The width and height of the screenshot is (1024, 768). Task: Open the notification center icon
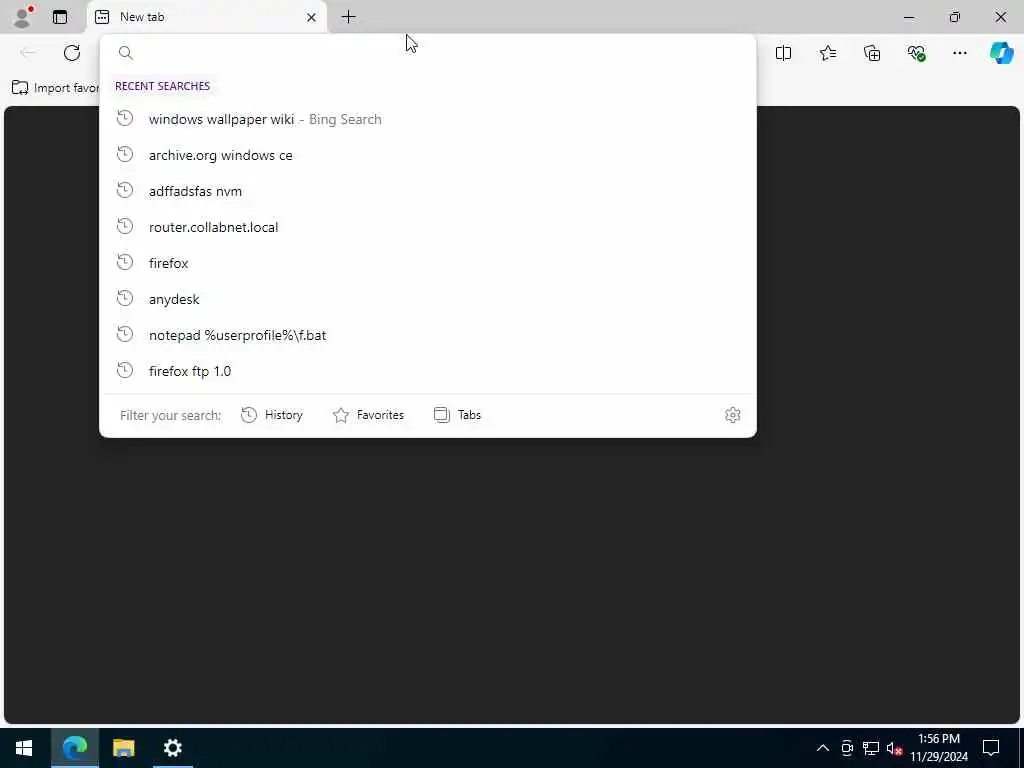991,748
